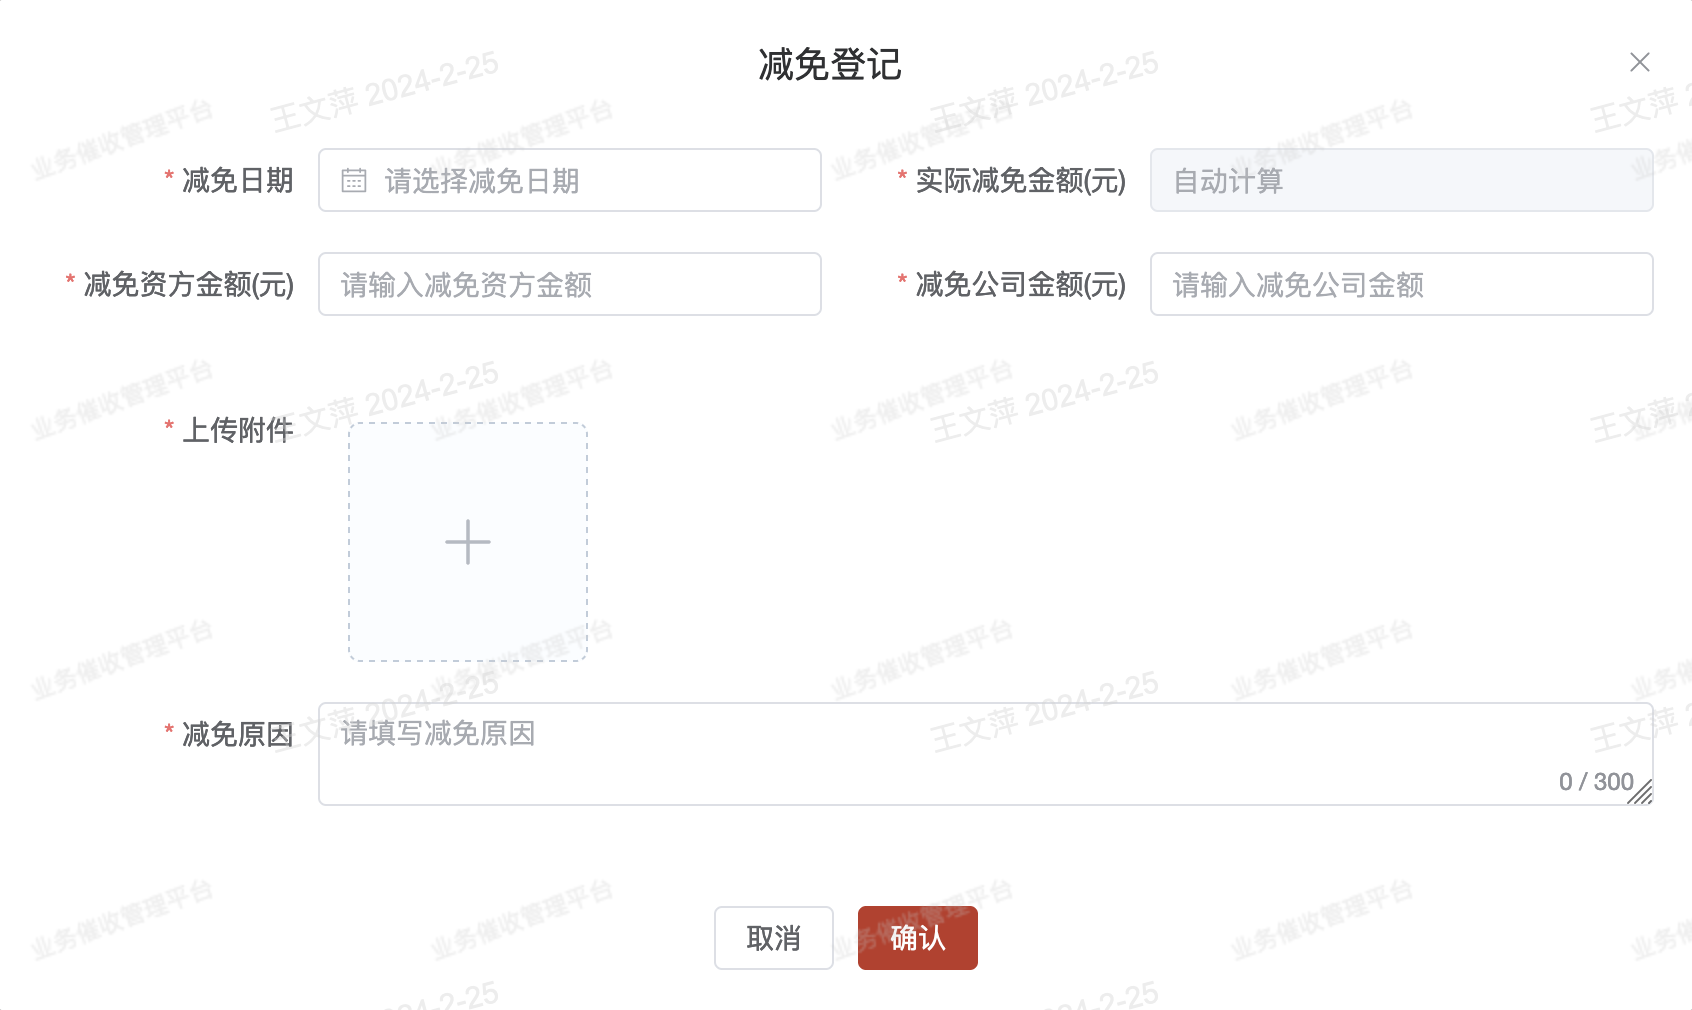Click the text area resize handle

coord(1641,793)
